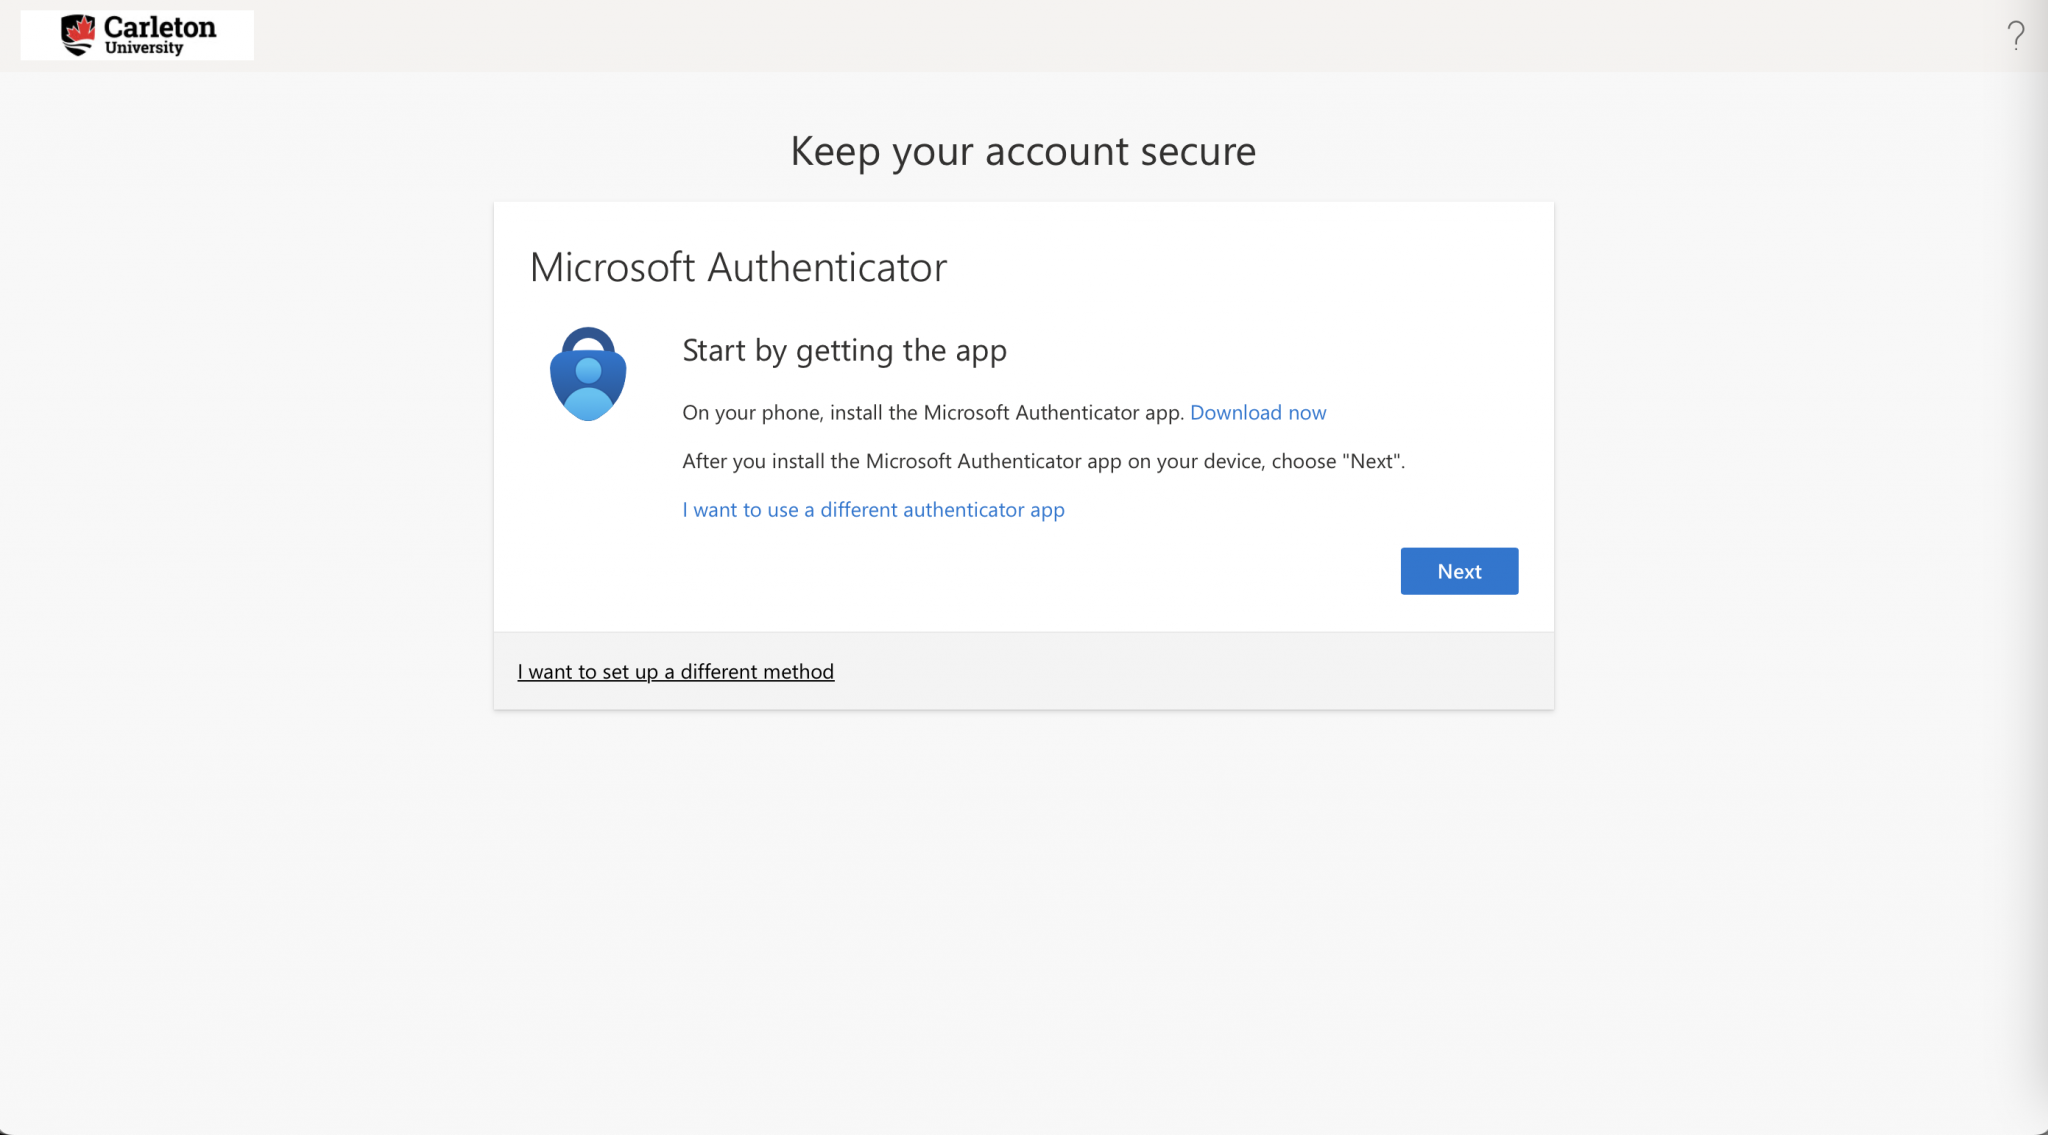Click the "Microsoft Authenticator" card title

point(737,267)
